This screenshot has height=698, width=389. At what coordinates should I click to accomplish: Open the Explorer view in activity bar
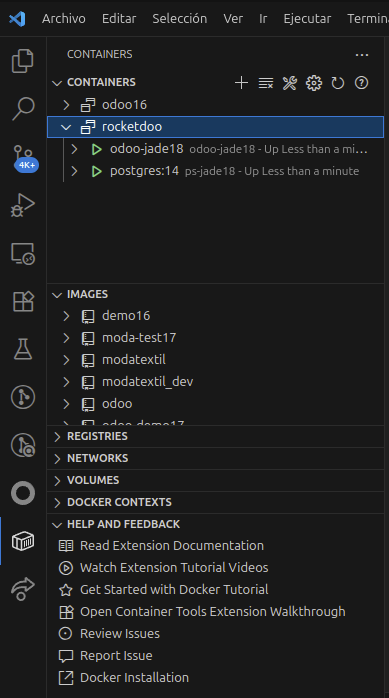pyautogui.click(x=23, y=61)
